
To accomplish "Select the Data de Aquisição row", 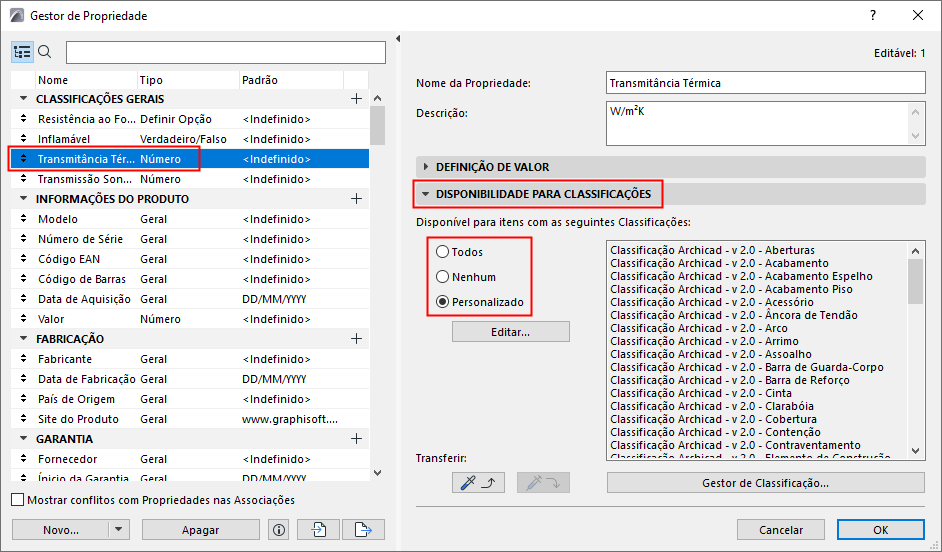I will coord(190,299).
